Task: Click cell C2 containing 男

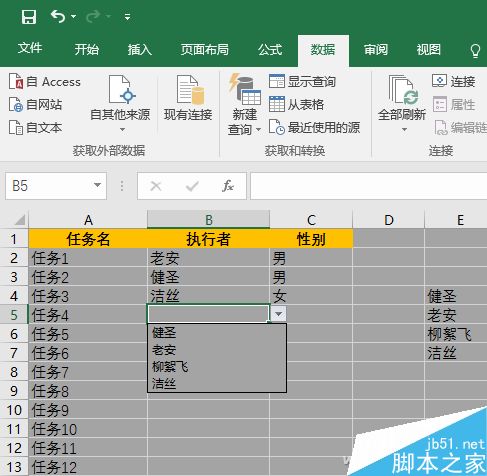Action: [311, 258]
